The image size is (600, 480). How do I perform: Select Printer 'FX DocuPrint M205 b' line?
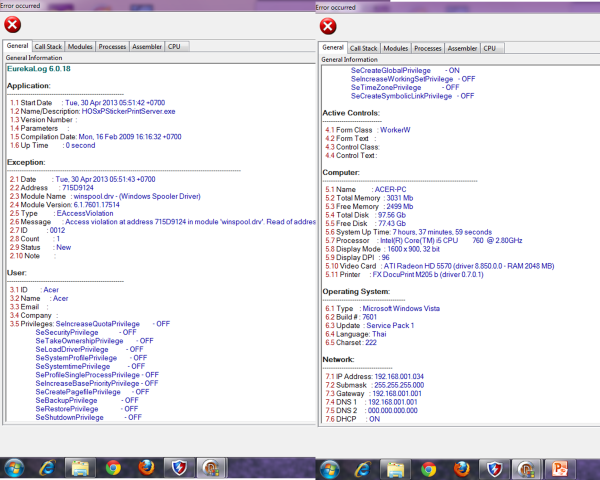tap(404, 274)
